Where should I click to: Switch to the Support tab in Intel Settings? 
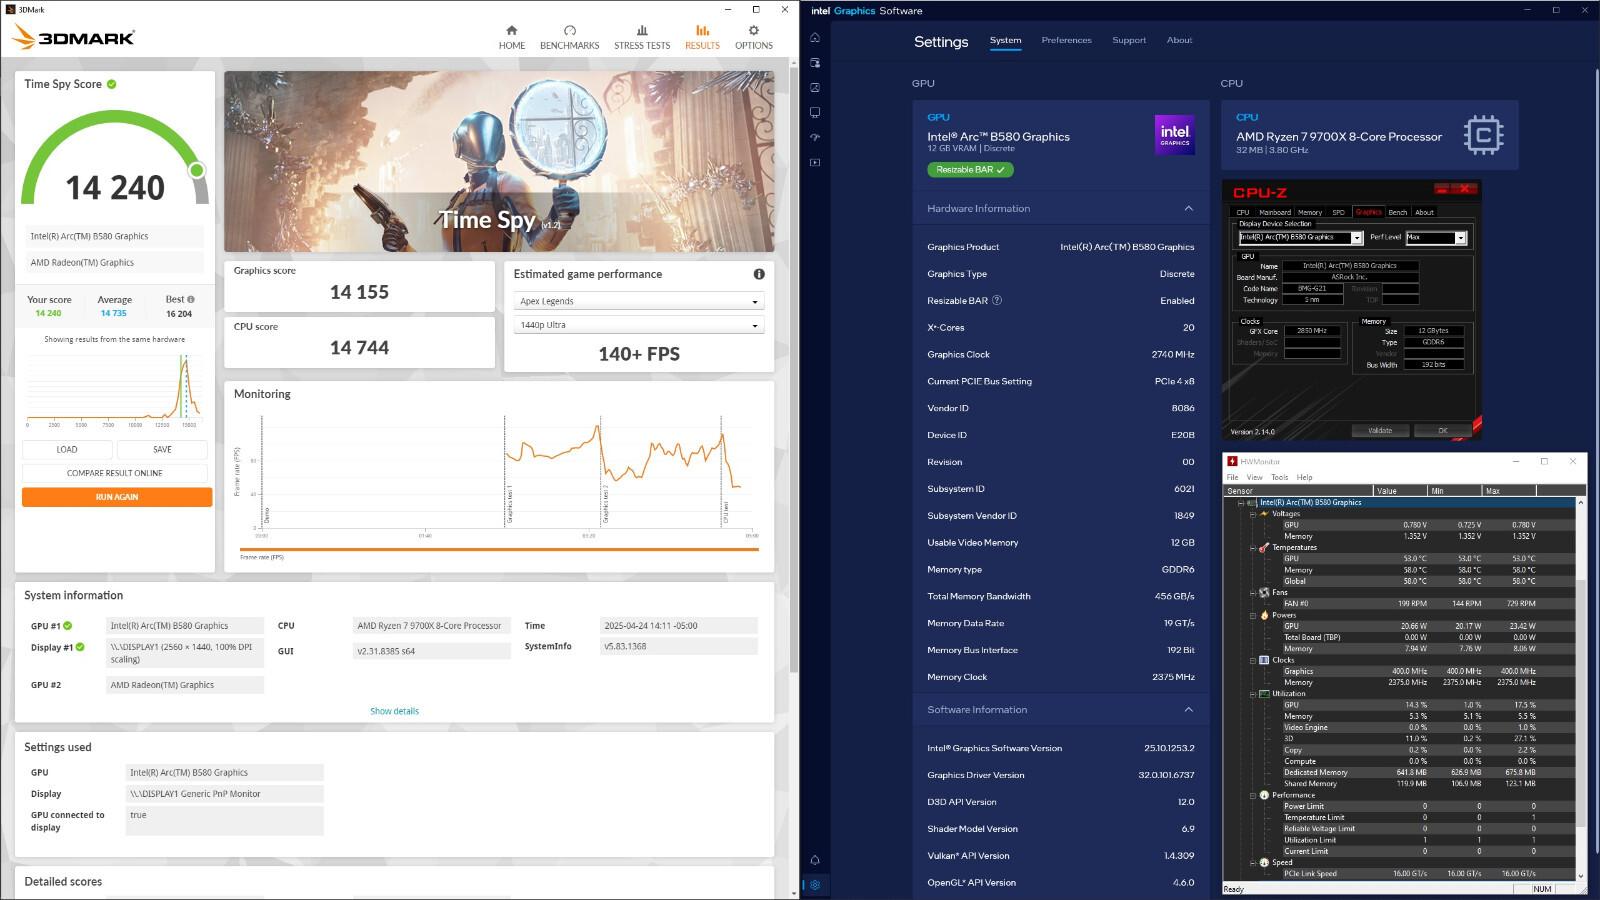click(x=1129, y=40)
